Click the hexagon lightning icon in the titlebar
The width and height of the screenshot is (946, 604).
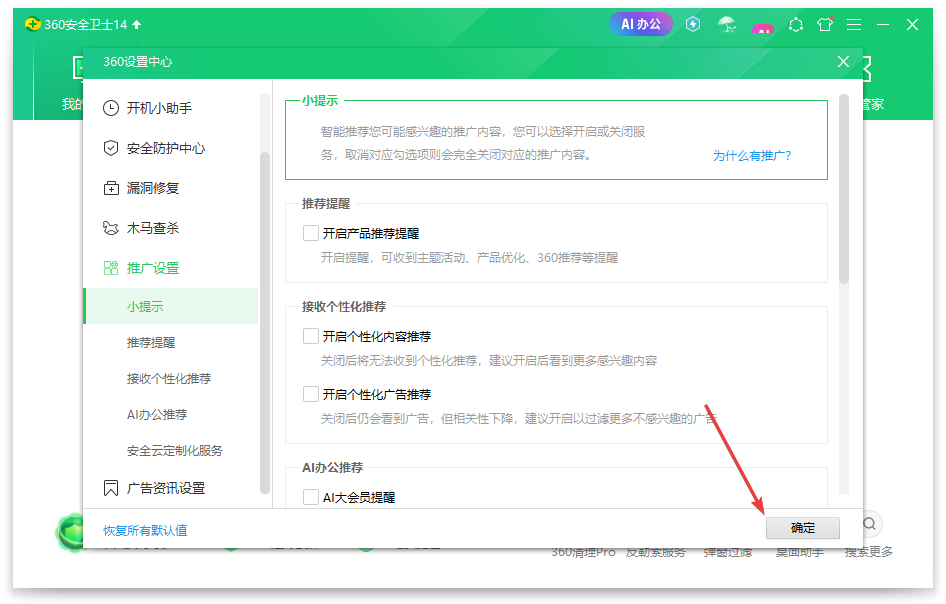click(x=693, y=24)
